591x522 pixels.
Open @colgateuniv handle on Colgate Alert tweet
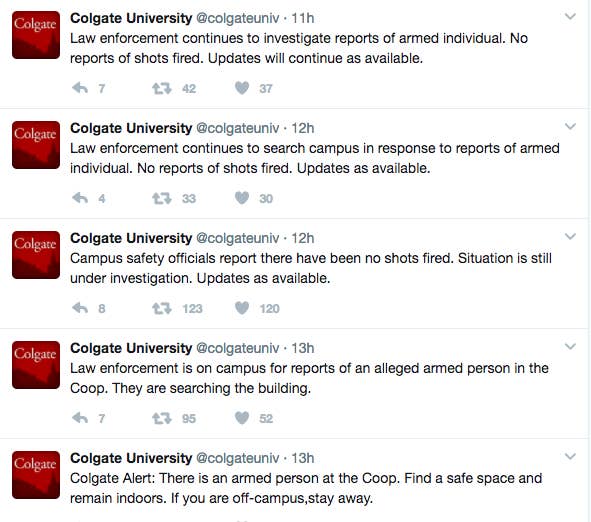coord(238,458)
